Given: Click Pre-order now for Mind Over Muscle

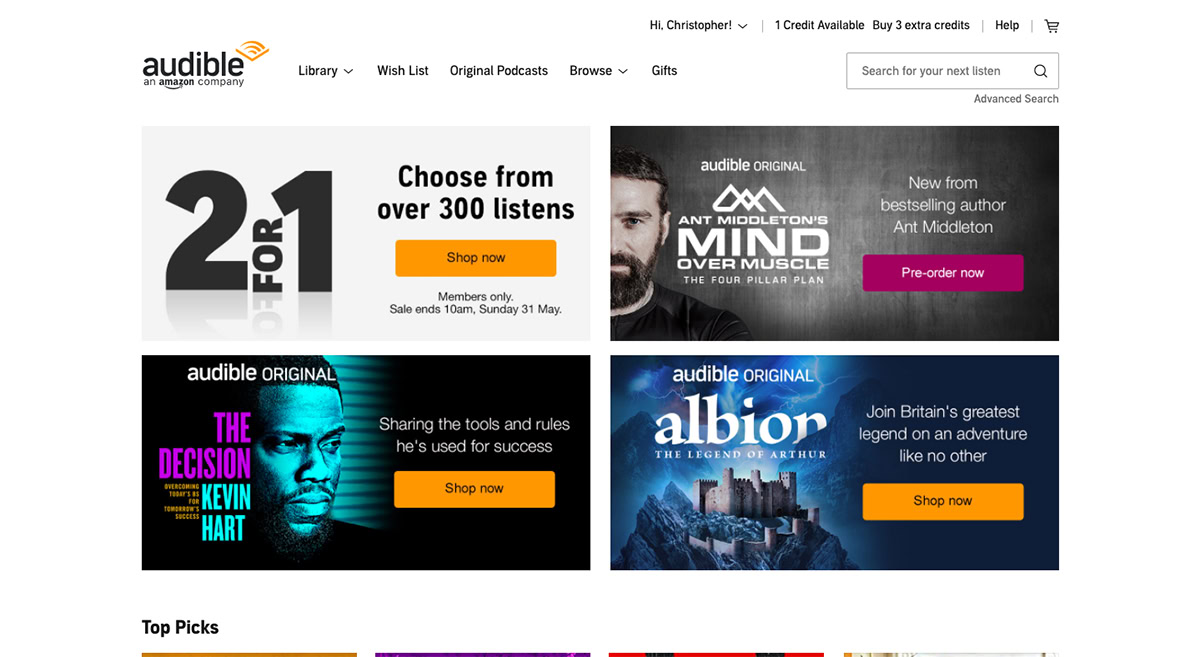Looking at the screenshot, I should point(943,273).
